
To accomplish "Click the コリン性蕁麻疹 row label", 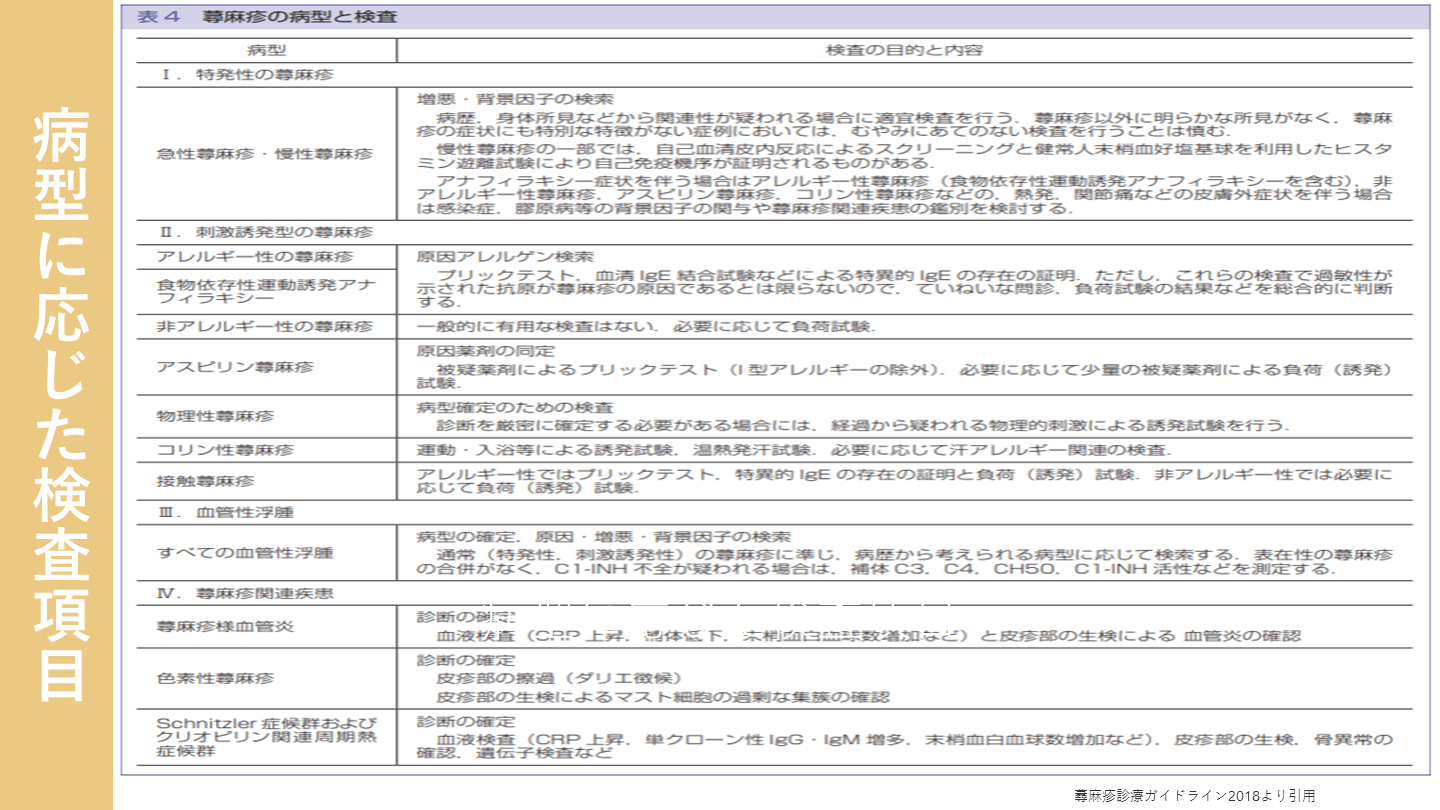I will 226,450.
